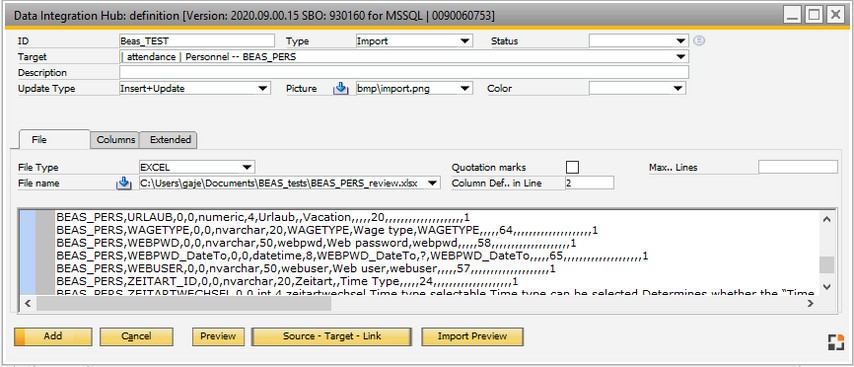854x367 pixels.
Task: Click the window layout icon in the bottom corner
Action: pyautogui.click(x=836, y=342)
